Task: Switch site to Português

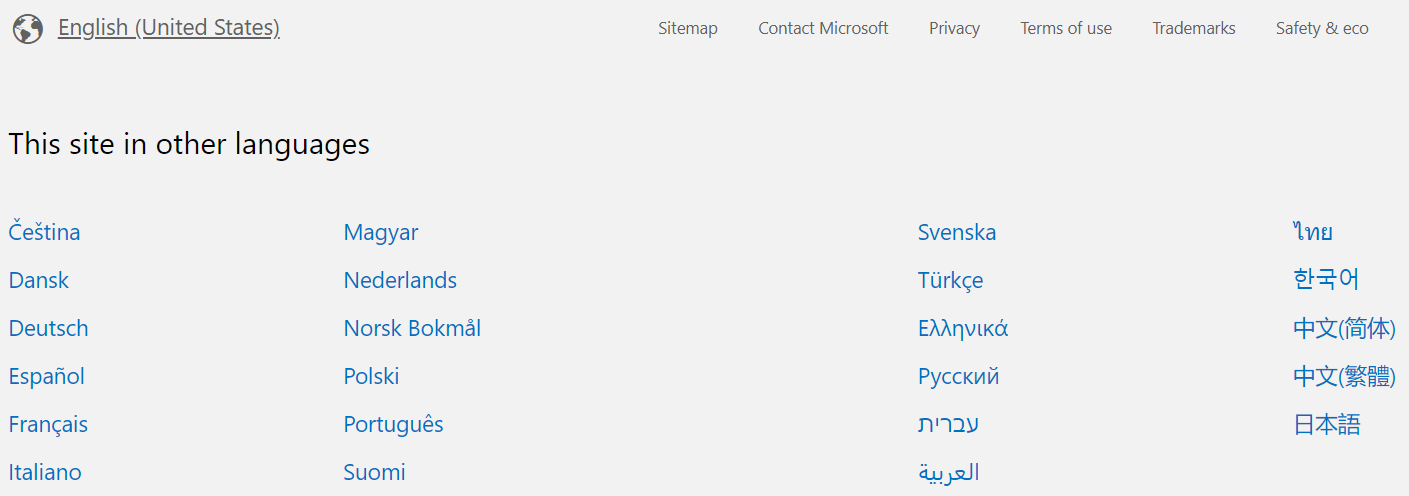Action: (x=393, y=424)
